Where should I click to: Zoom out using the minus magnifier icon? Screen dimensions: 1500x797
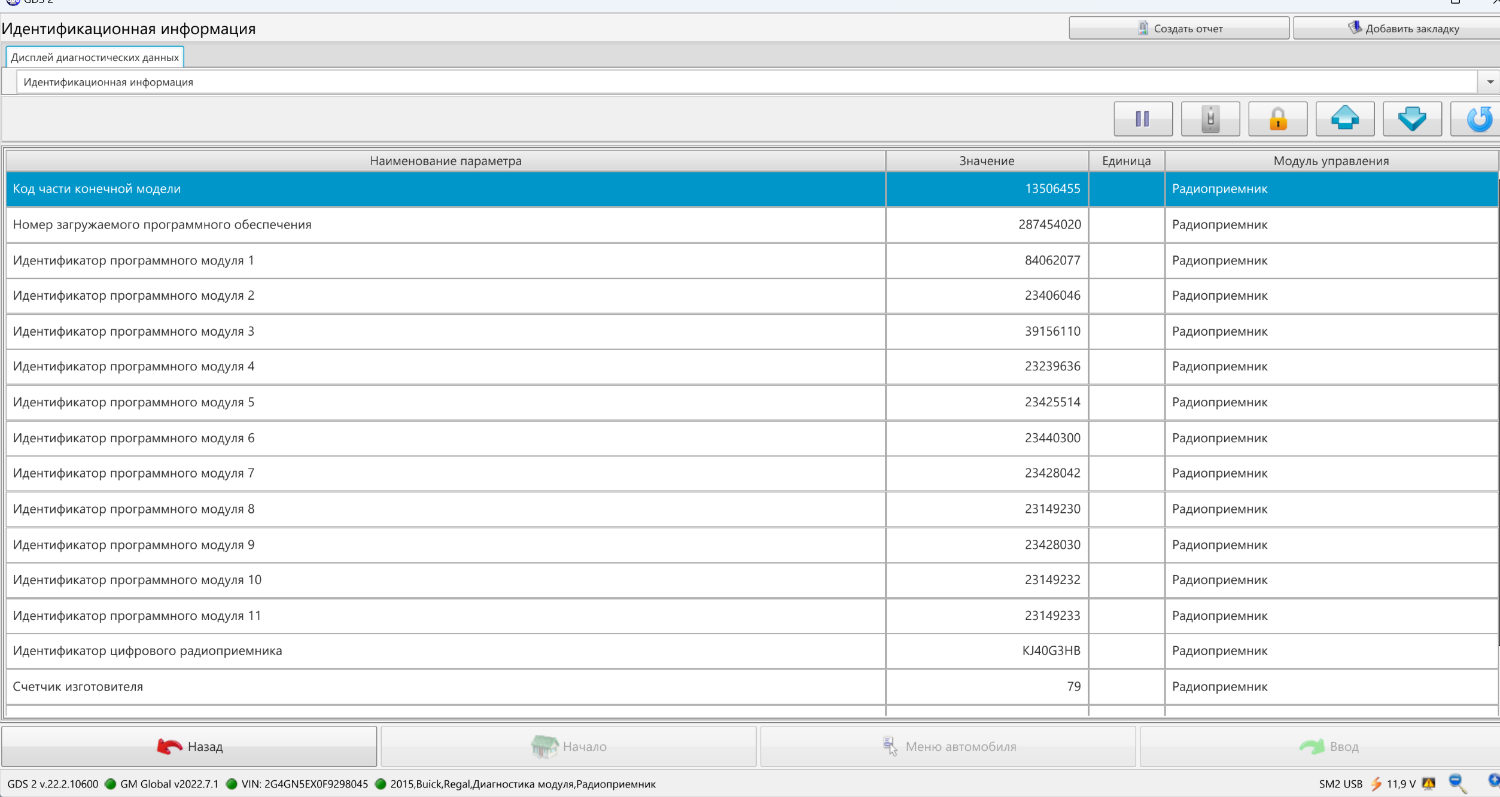click(1457, 783)
